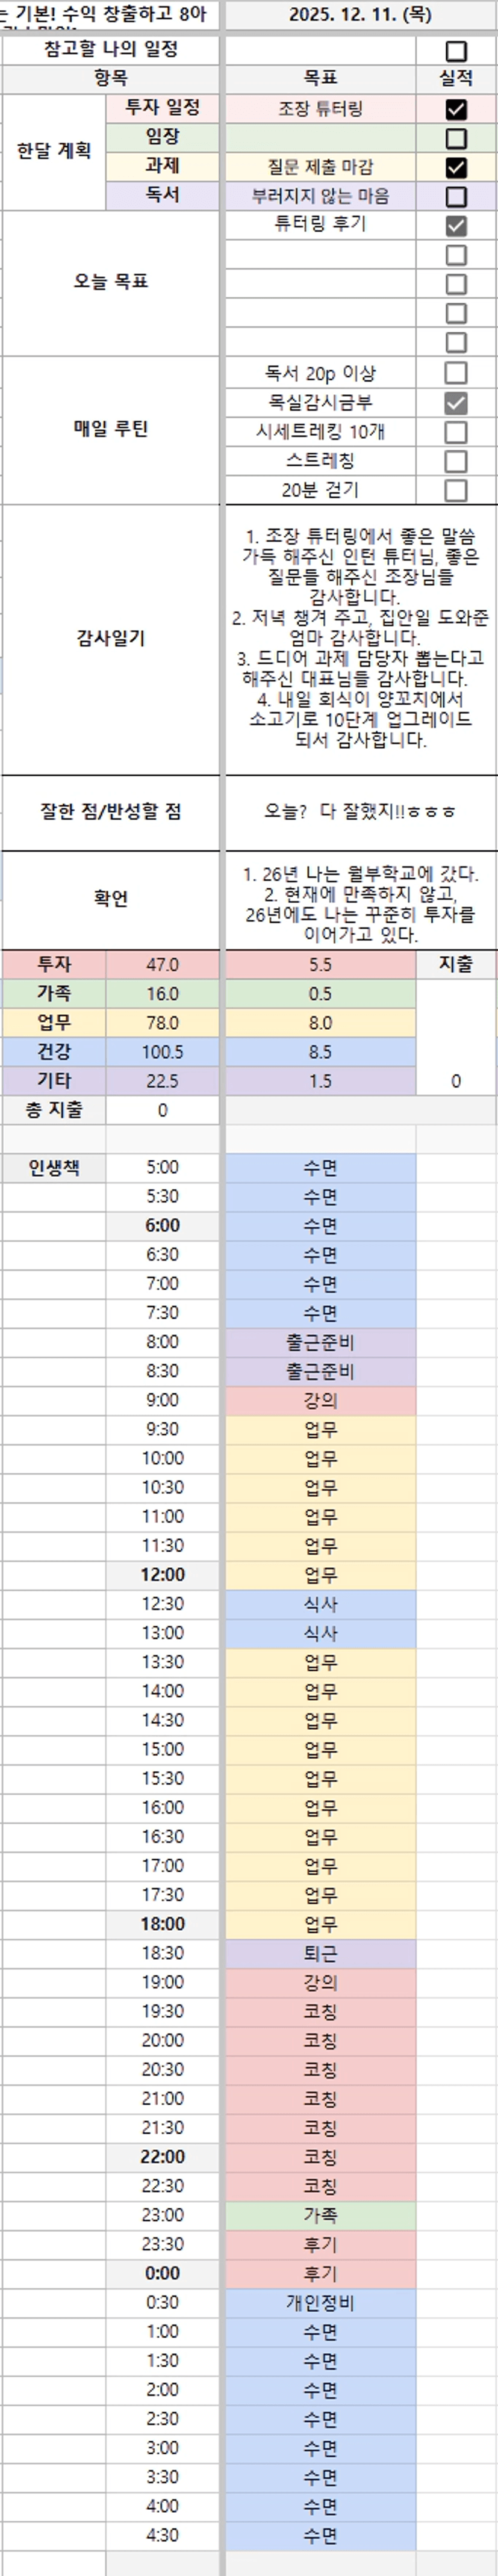Uncheck the 조장 튜터링 checkbox
The height and width of the screenshot is (2576, 498).
click(455, 110)
